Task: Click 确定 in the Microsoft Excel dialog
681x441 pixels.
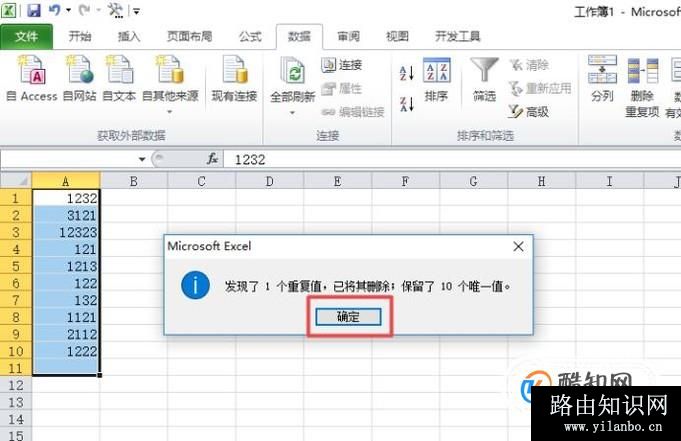Action: 348,317
